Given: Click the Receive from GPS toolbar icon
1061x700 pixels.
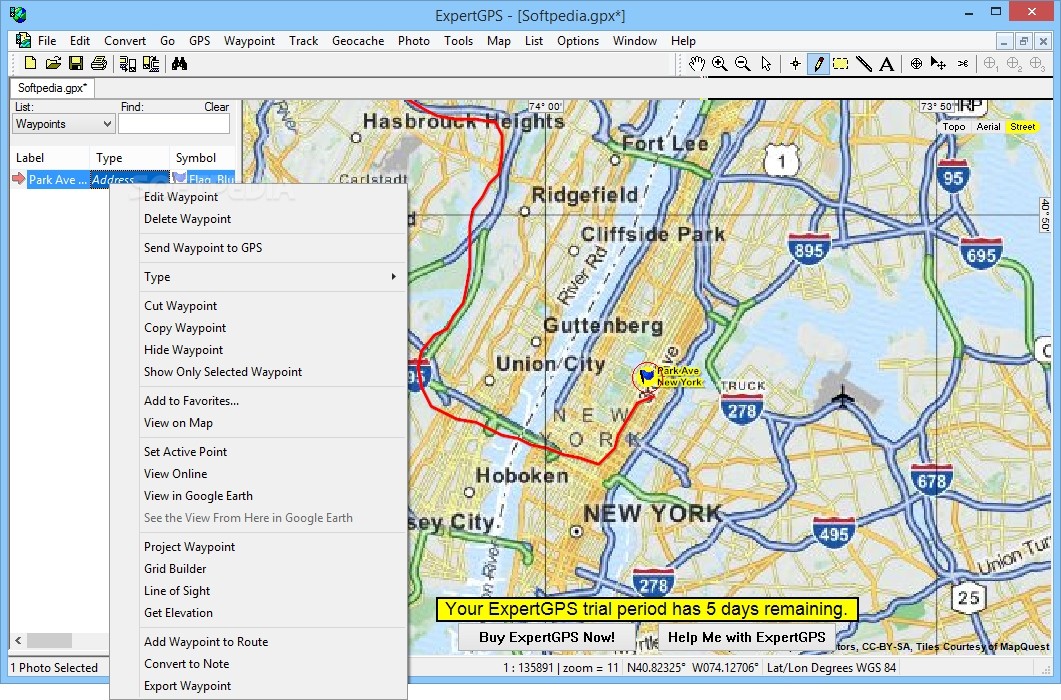Looking at the screenshot, I should pos(151,64).
